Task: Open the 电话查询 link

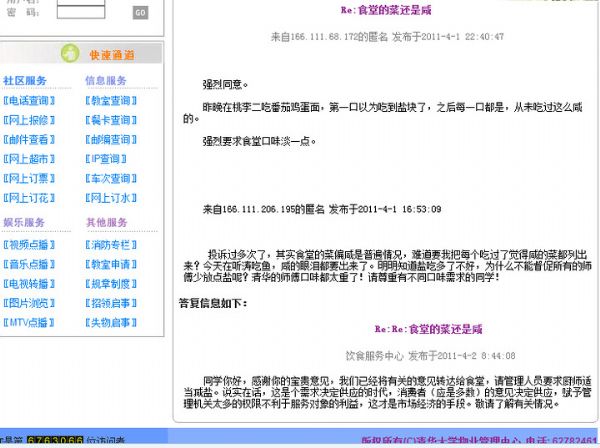Action: [28, 101]
